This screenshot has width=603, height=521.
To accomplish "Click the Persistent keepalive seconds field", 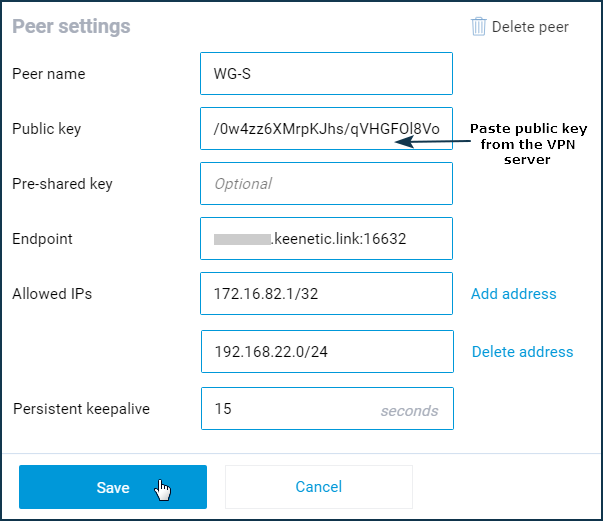I will click(327, 408).
